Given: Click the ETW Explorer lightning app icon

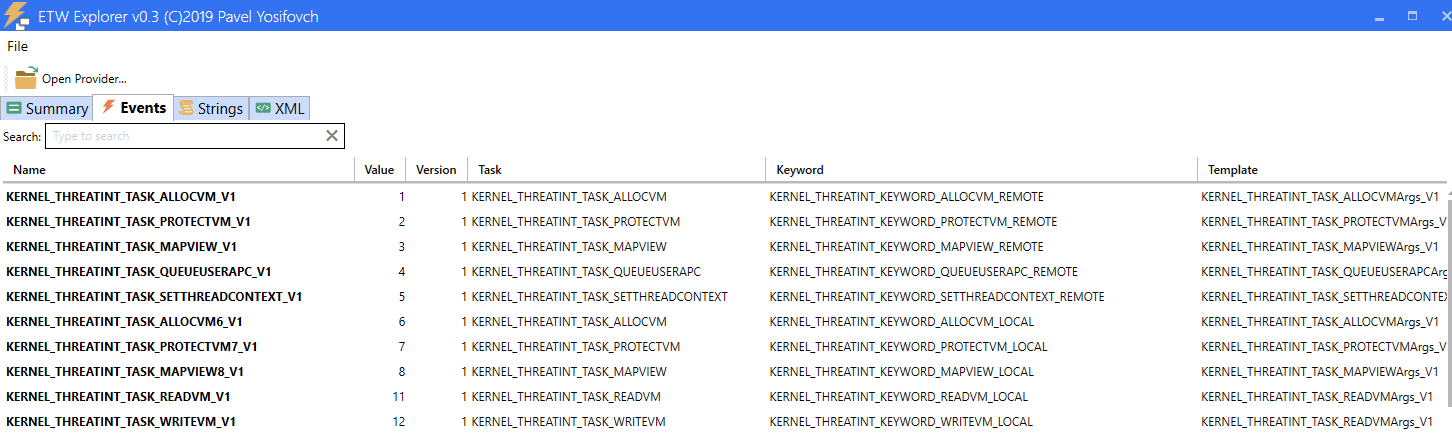Looking at the screenshot, I should pyautogui.click(x=17, y=17).
